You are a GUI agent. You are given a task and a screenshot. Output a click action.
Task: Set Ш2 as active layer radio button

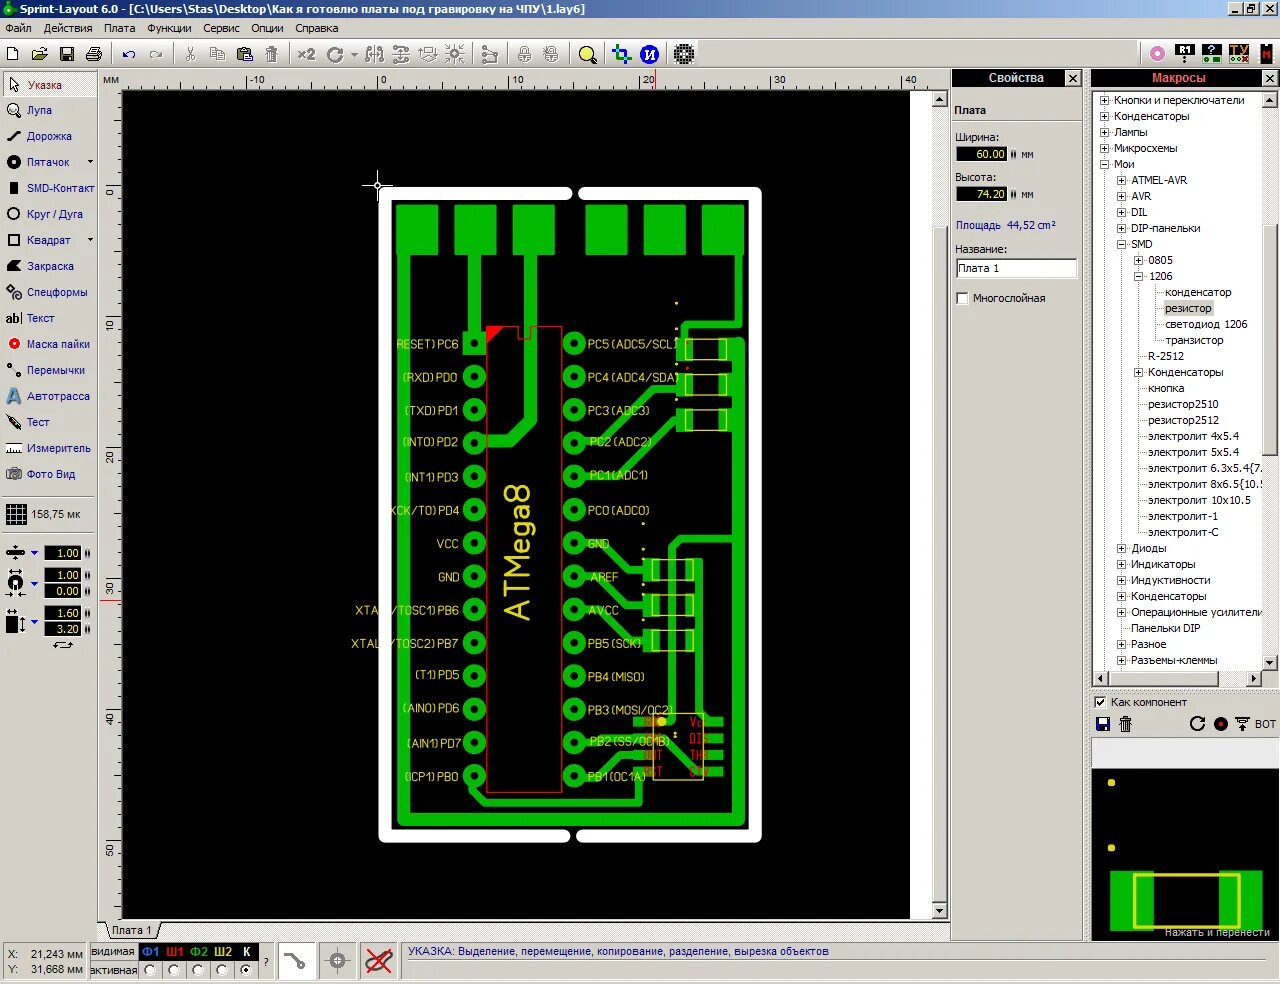(x=222, y=970)
